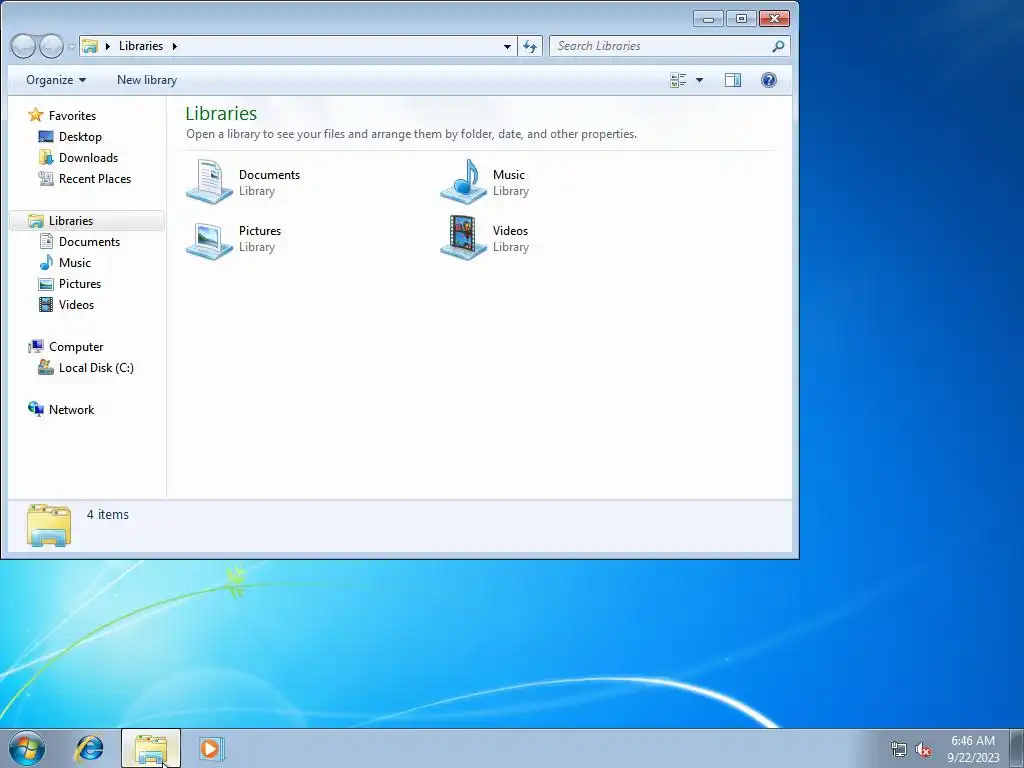Click the Computer icon in navigation pane

click(36, 347)
